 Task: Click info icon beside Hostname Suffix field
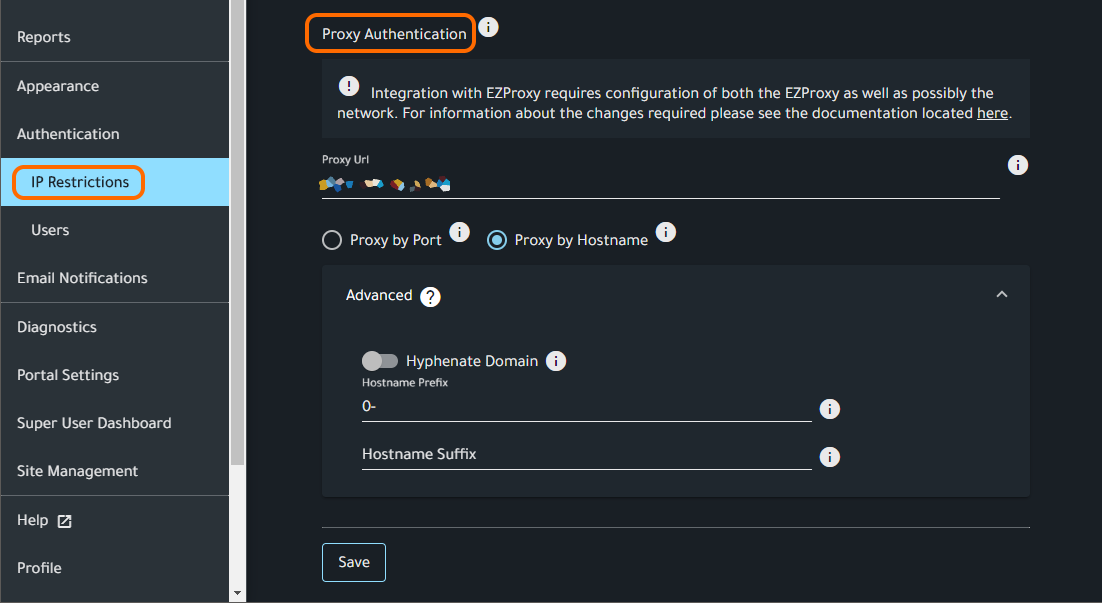[x=829, y=457]
